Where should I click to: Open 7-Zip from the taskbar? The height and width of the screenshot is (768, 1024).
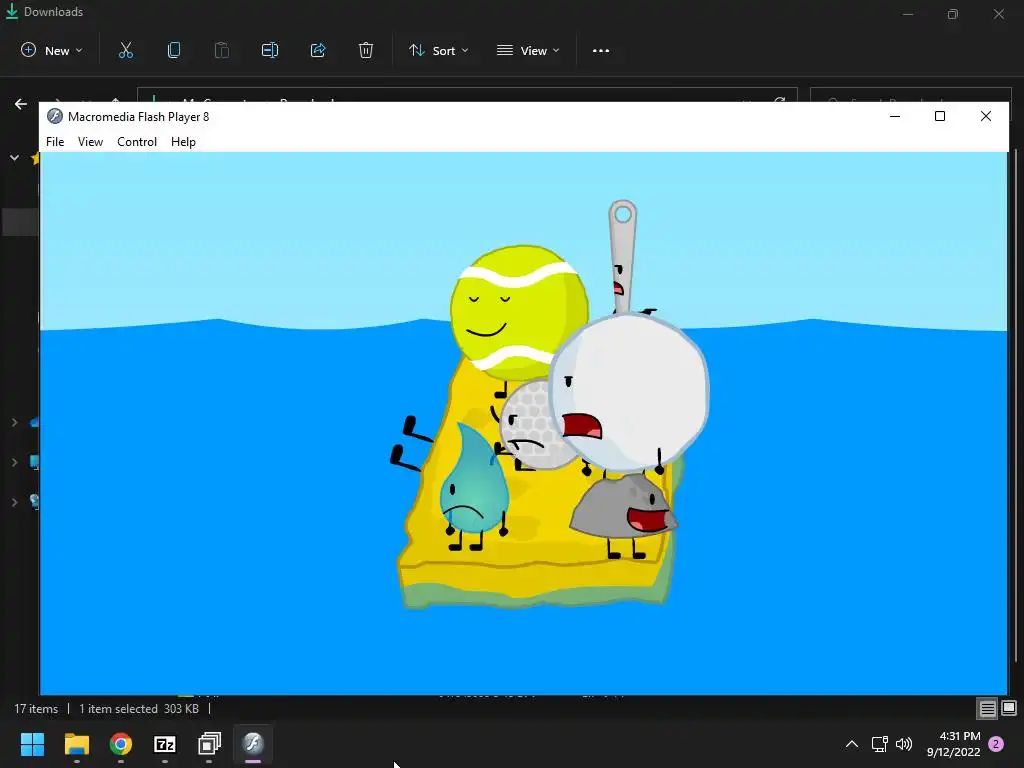(x=165, y=744)
